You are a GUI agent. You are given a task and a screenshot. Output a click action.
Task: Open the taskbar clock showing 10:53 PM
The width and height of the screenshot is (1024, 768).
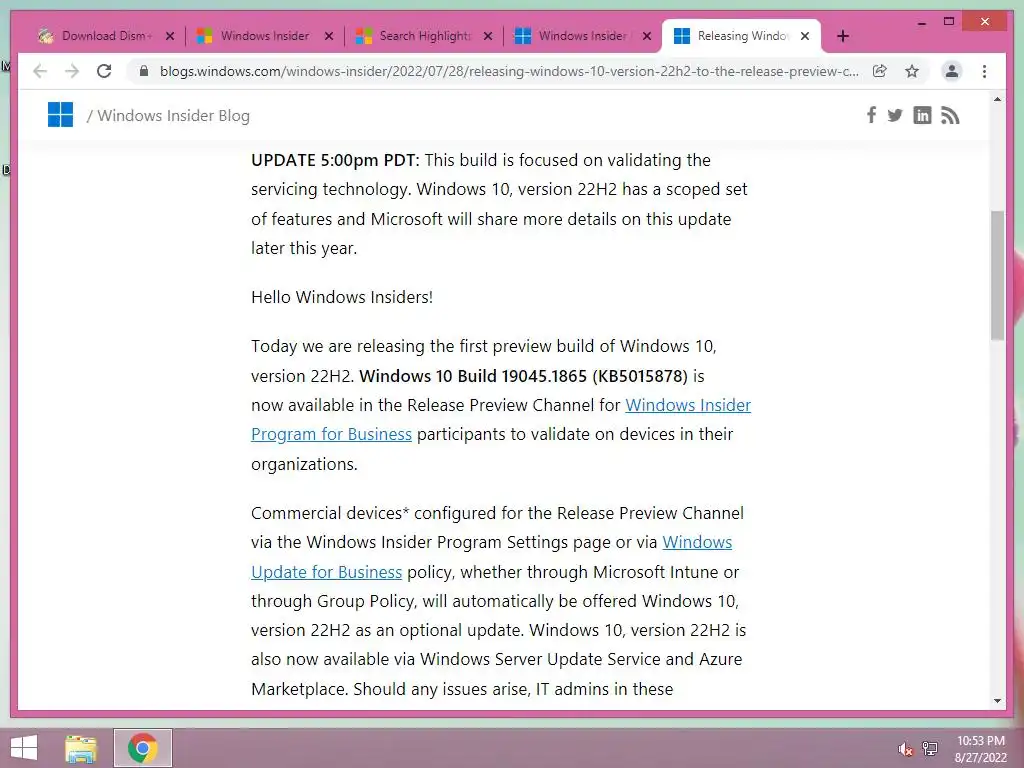click(x=980, y=749)
